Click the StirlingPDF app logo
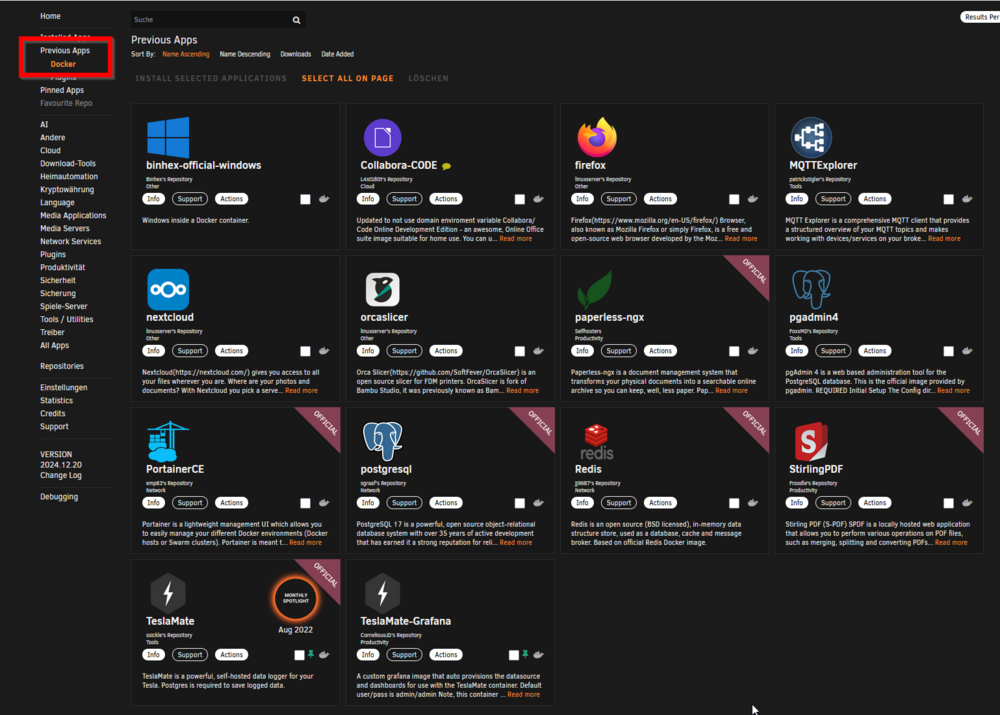This screenshot has height=715, width=1000. point(811,441)
